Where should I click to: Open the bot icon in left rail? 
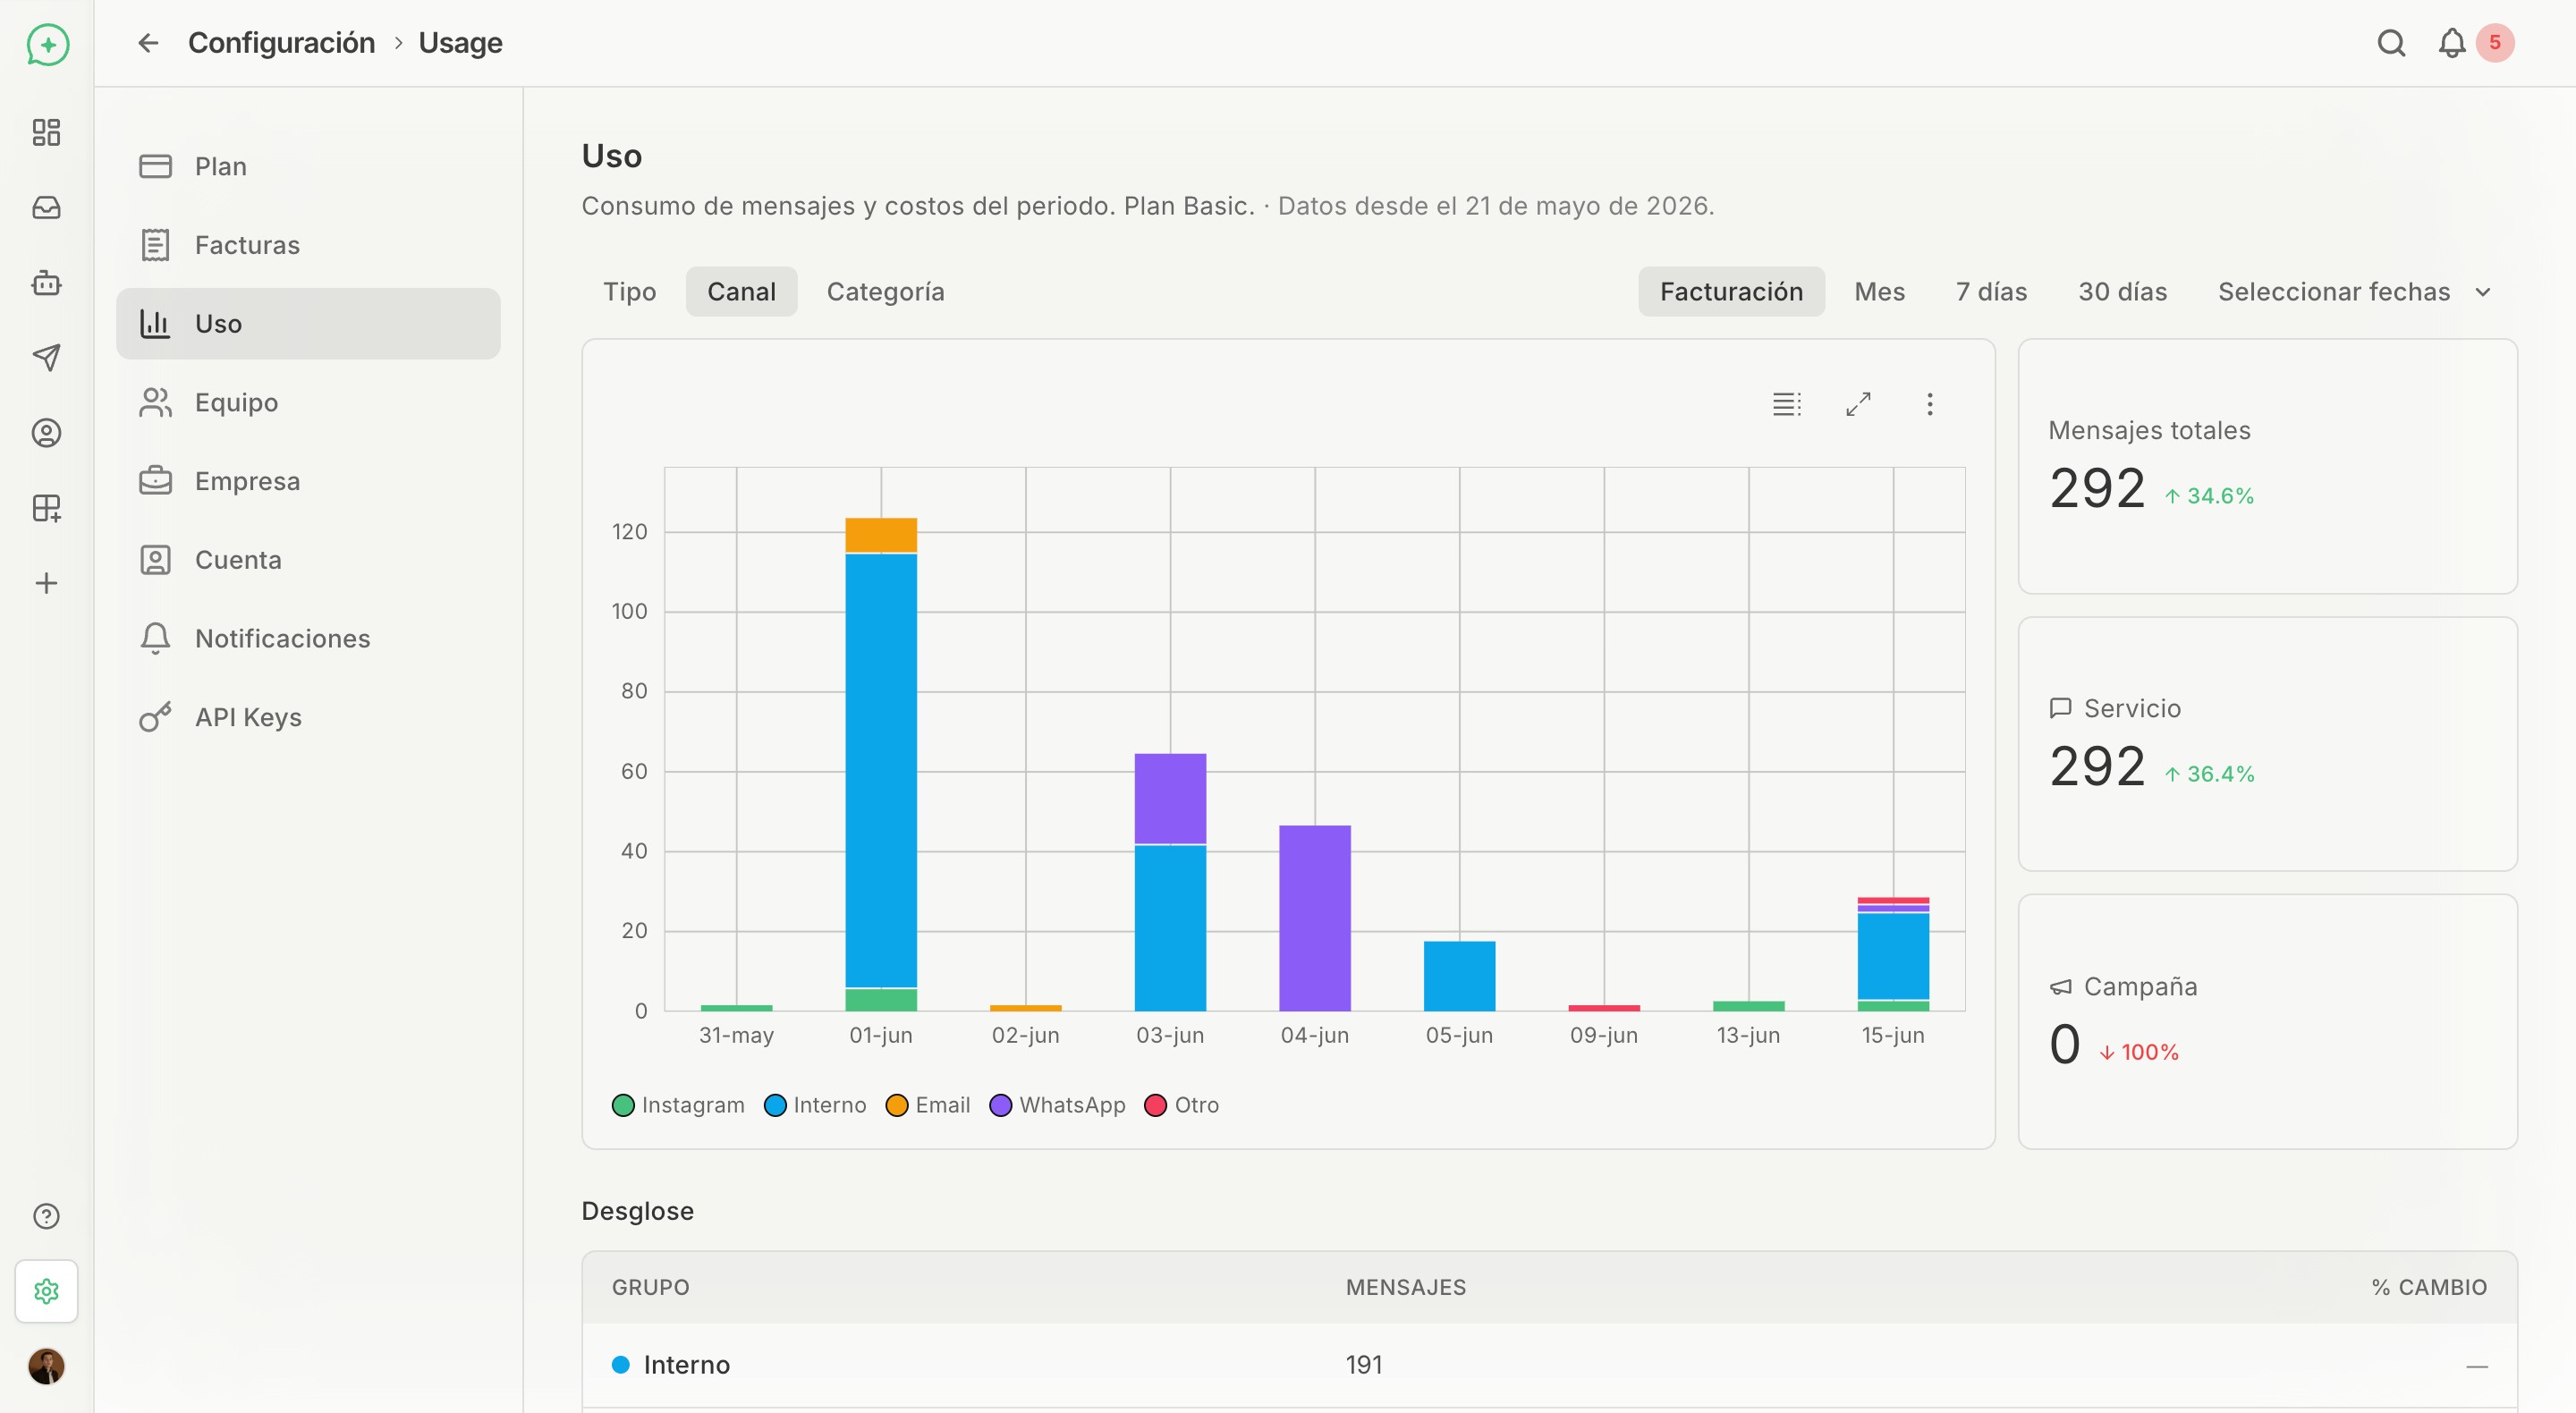click(x=46, y=283)
